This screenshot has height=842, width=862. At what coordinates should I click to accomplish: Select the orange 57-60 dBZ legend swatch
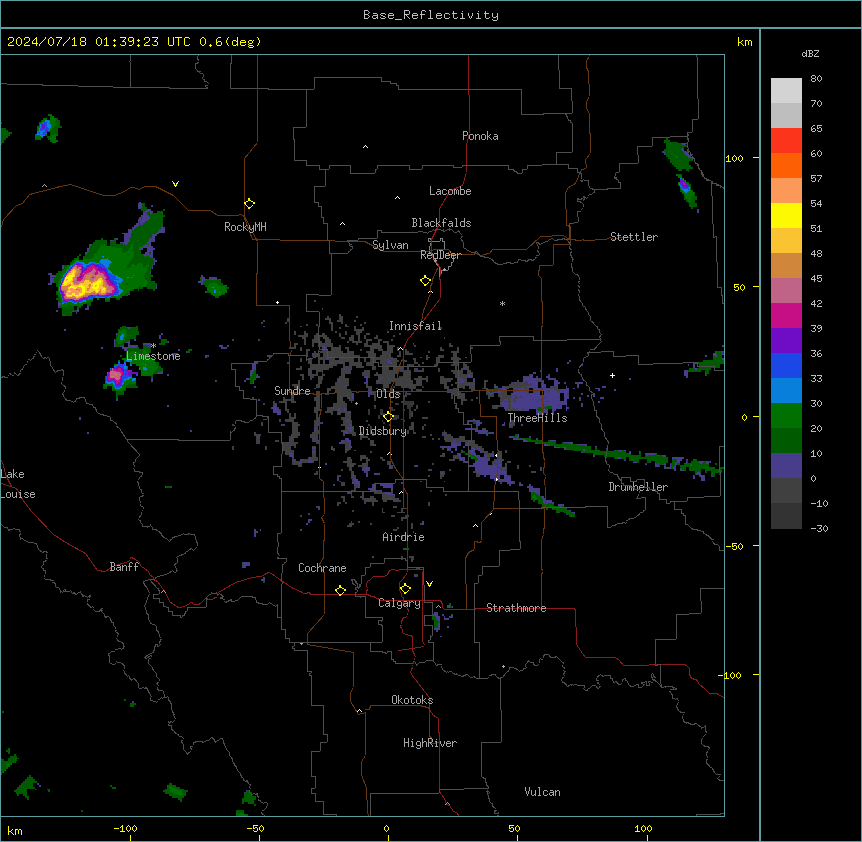click(x=786, y=165)
